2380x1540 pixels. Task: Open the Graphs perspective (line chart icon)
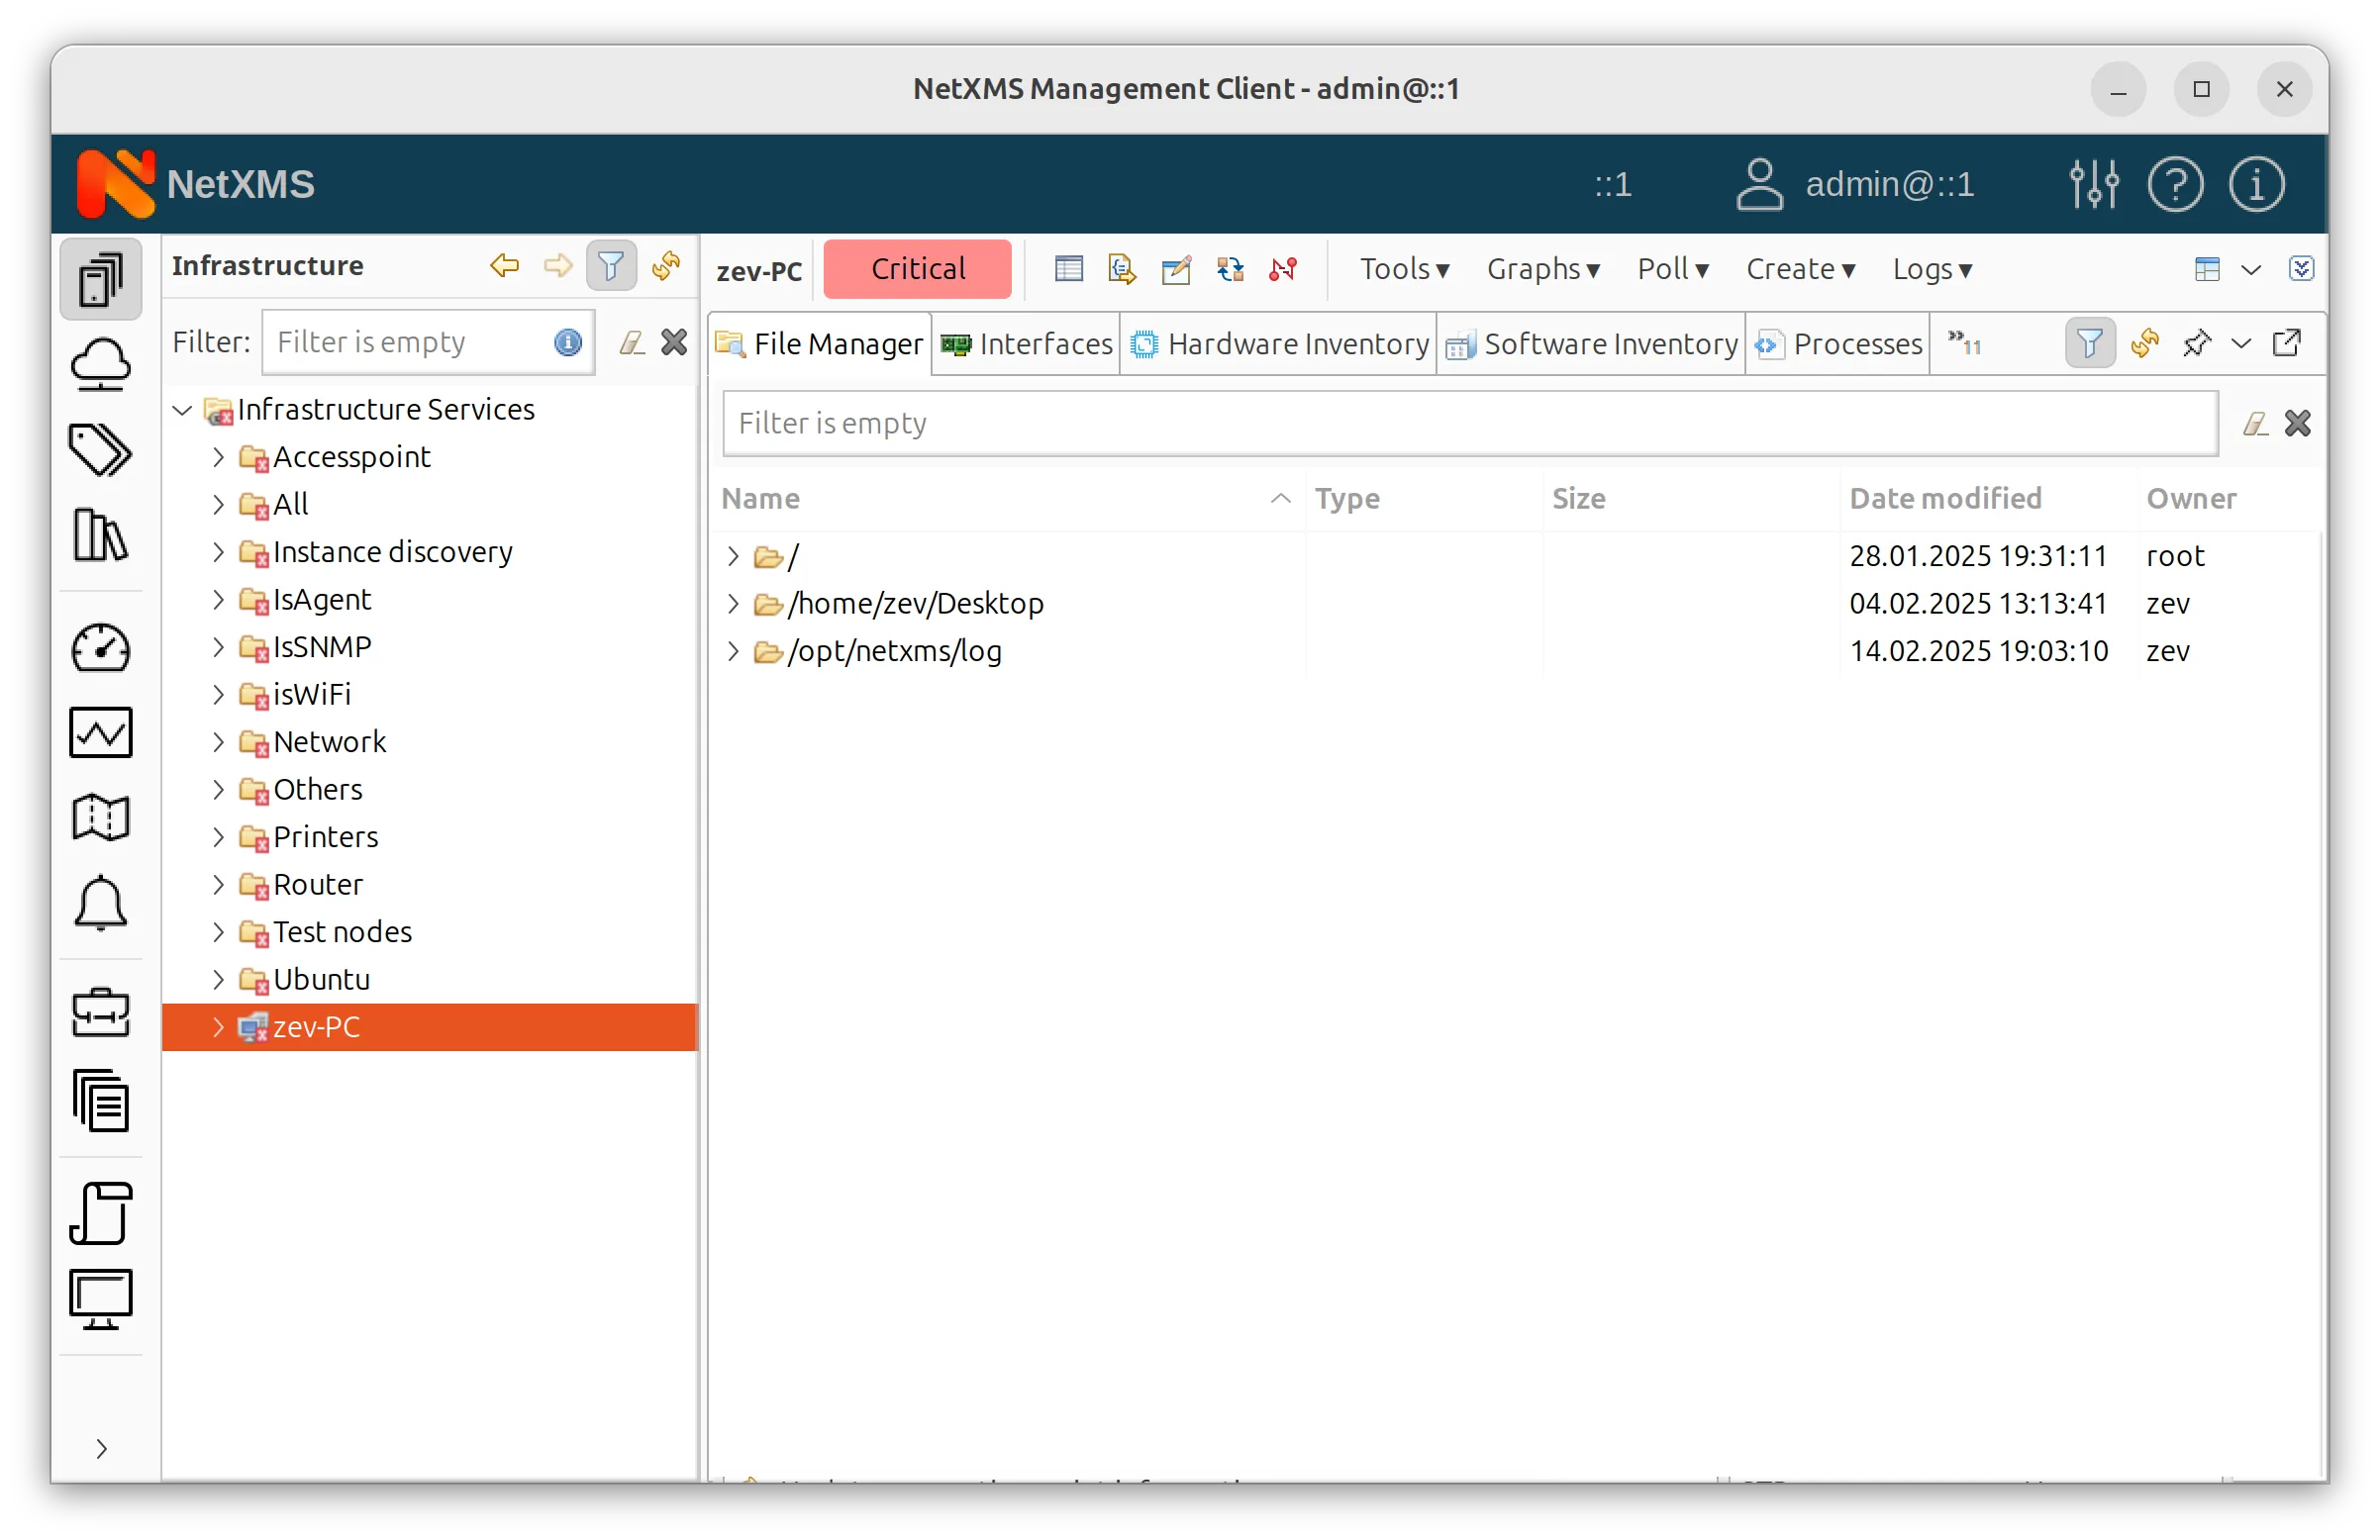101,732
